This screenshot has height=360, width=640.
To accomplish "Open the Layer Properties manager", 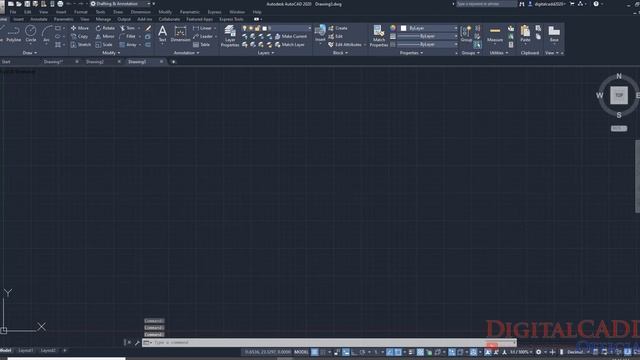I will point(230,36).
